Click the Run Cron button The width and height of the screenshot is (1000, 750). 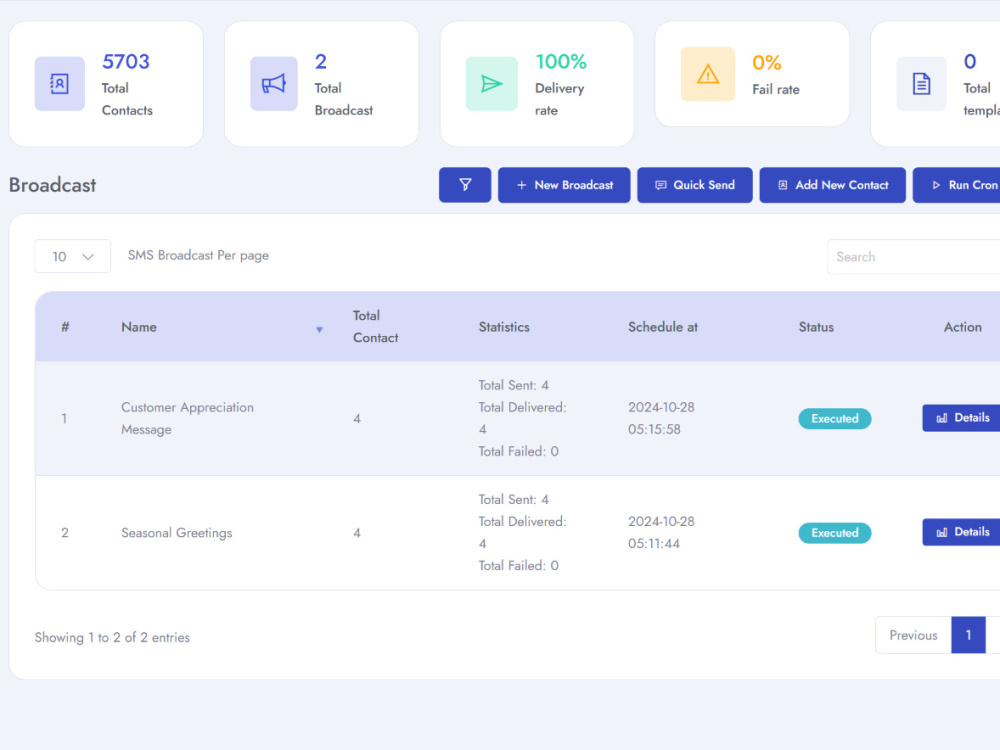(957, 185)
